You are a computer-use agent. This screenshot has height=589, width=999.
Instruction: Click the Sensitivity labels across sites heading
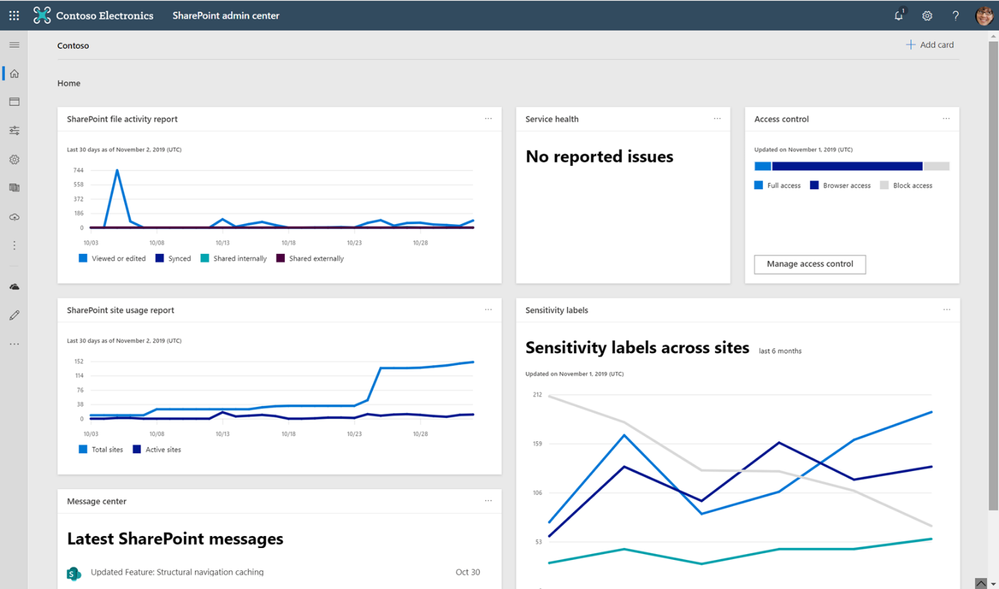(637, 348)
